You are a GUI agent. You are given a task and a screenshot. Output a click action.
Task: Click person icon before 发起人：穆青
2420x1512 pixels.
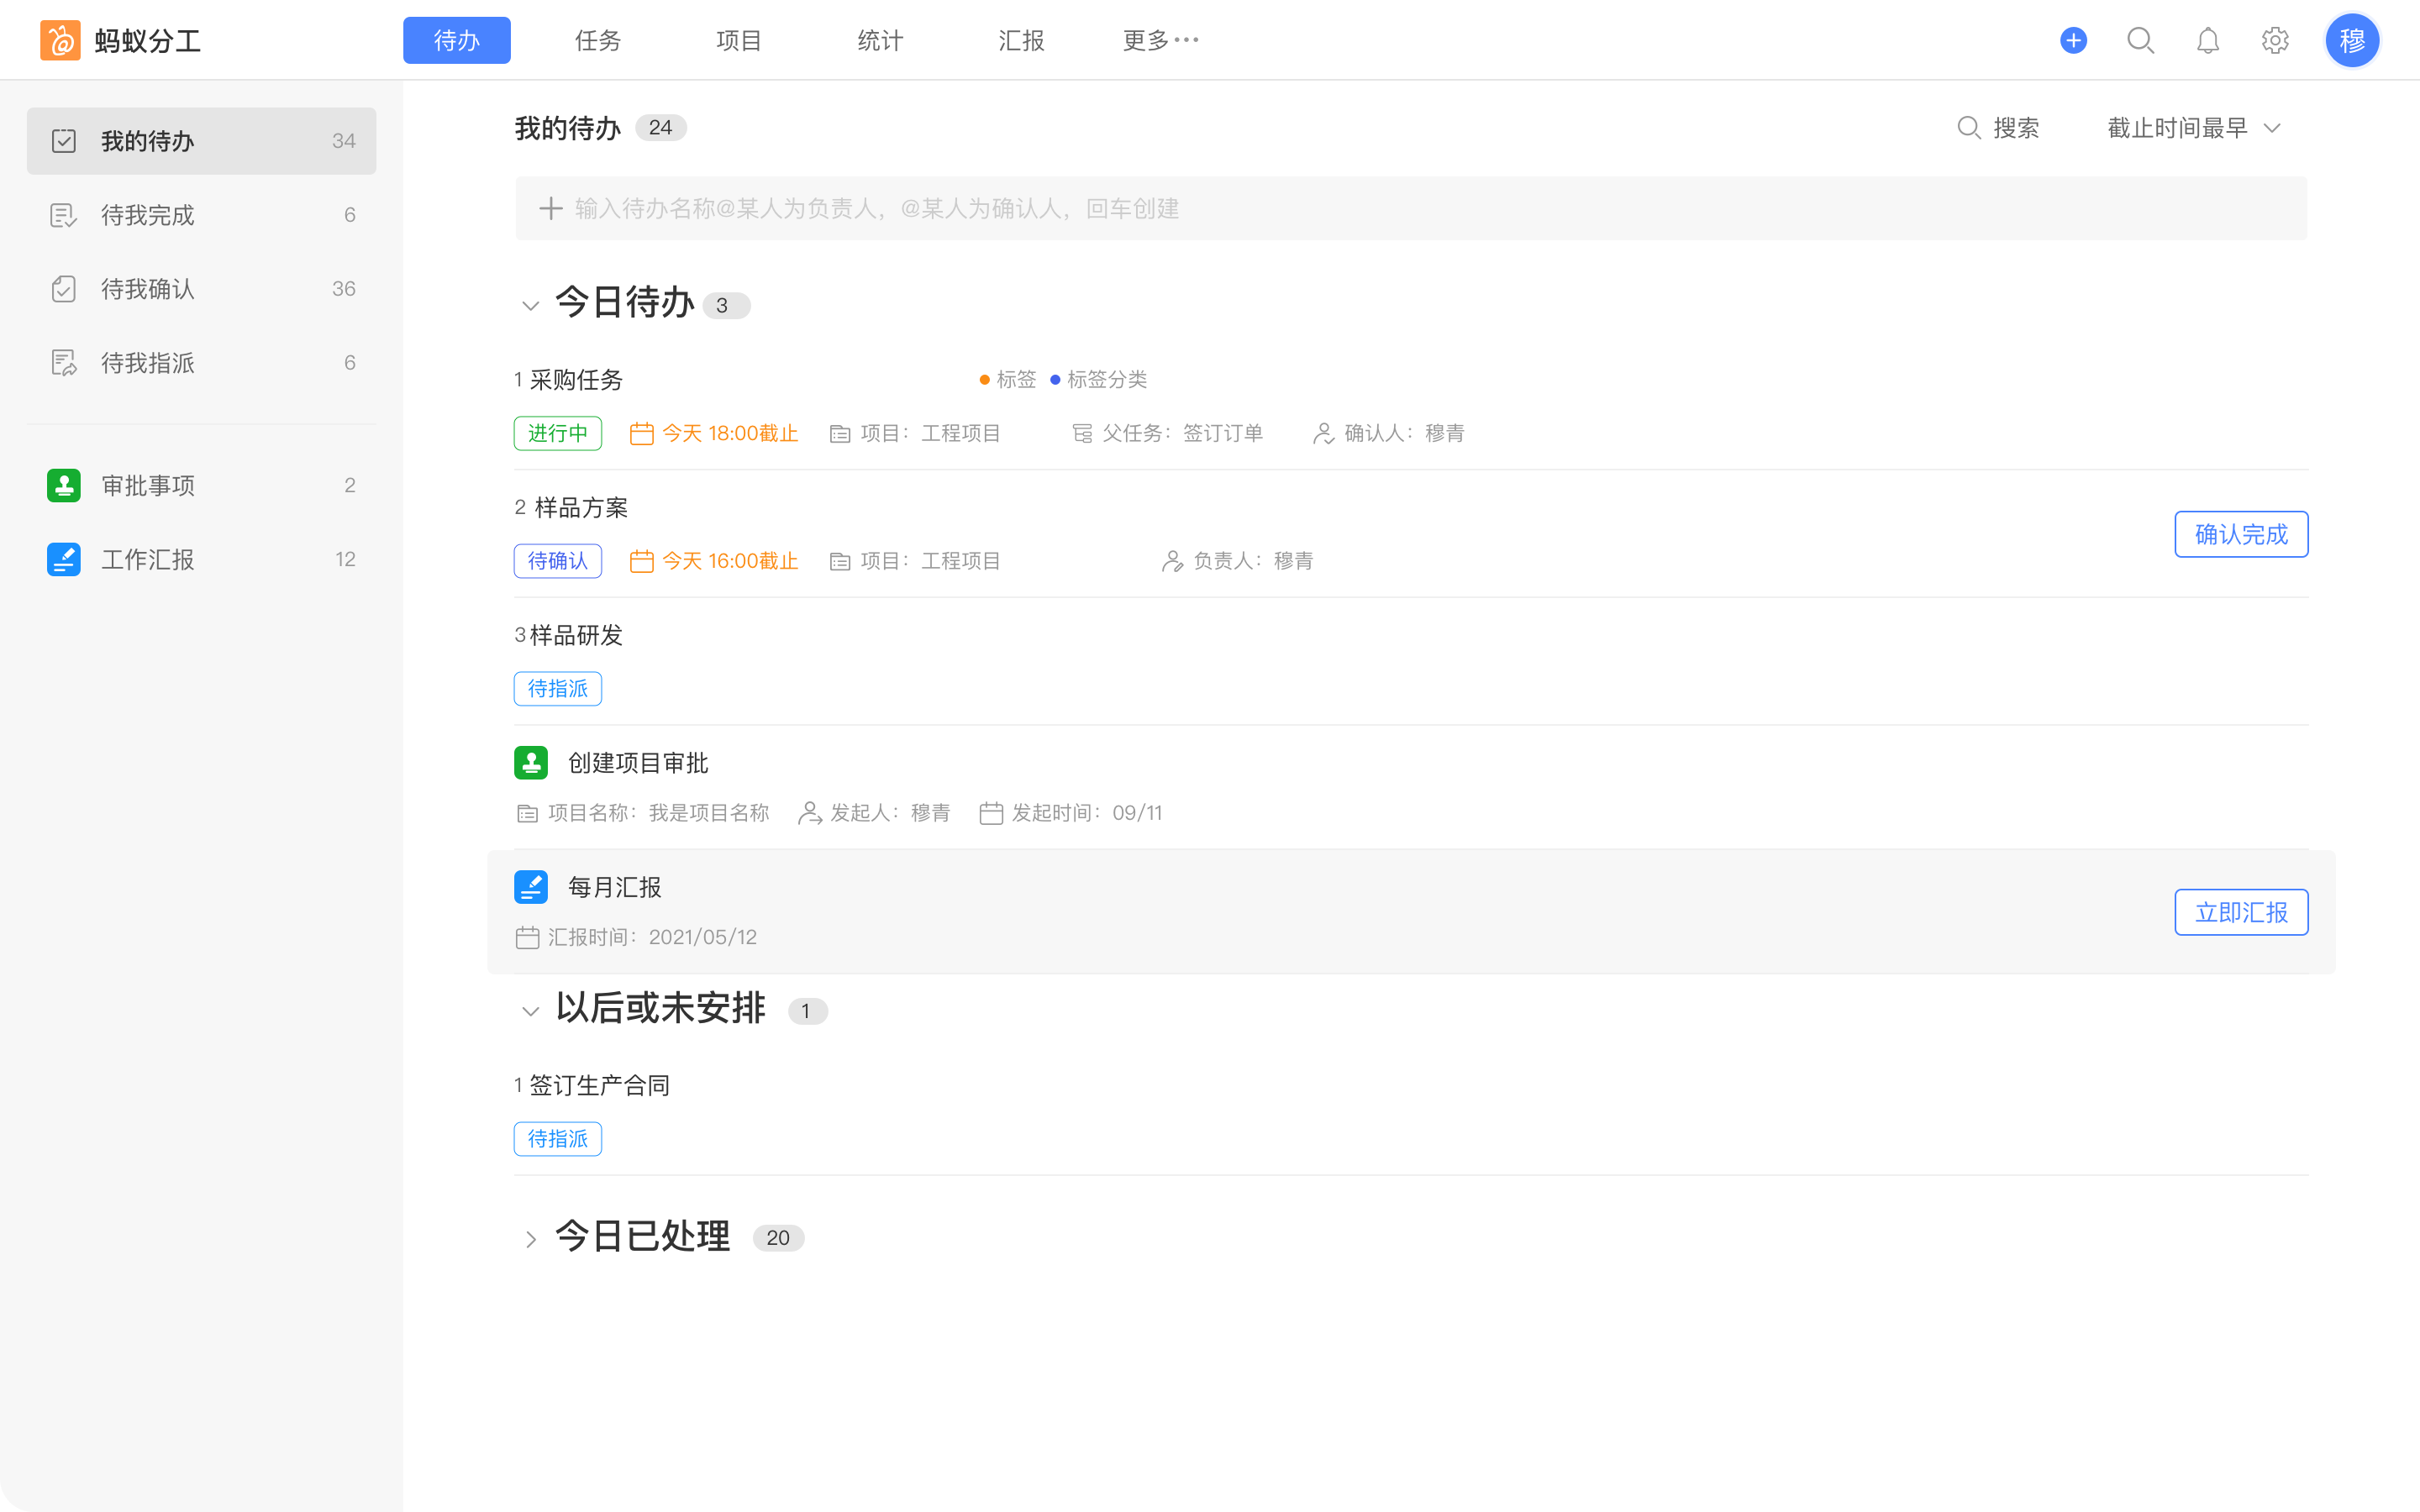pyautogui.click(x=810, y=813)
